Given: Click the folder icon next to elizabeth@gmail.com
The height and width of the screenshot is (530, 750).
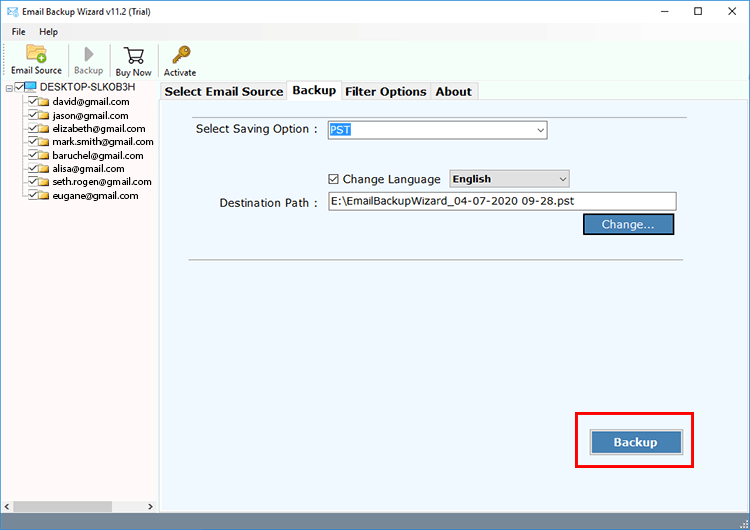Looking at the screenshot, I should point(44,129).
